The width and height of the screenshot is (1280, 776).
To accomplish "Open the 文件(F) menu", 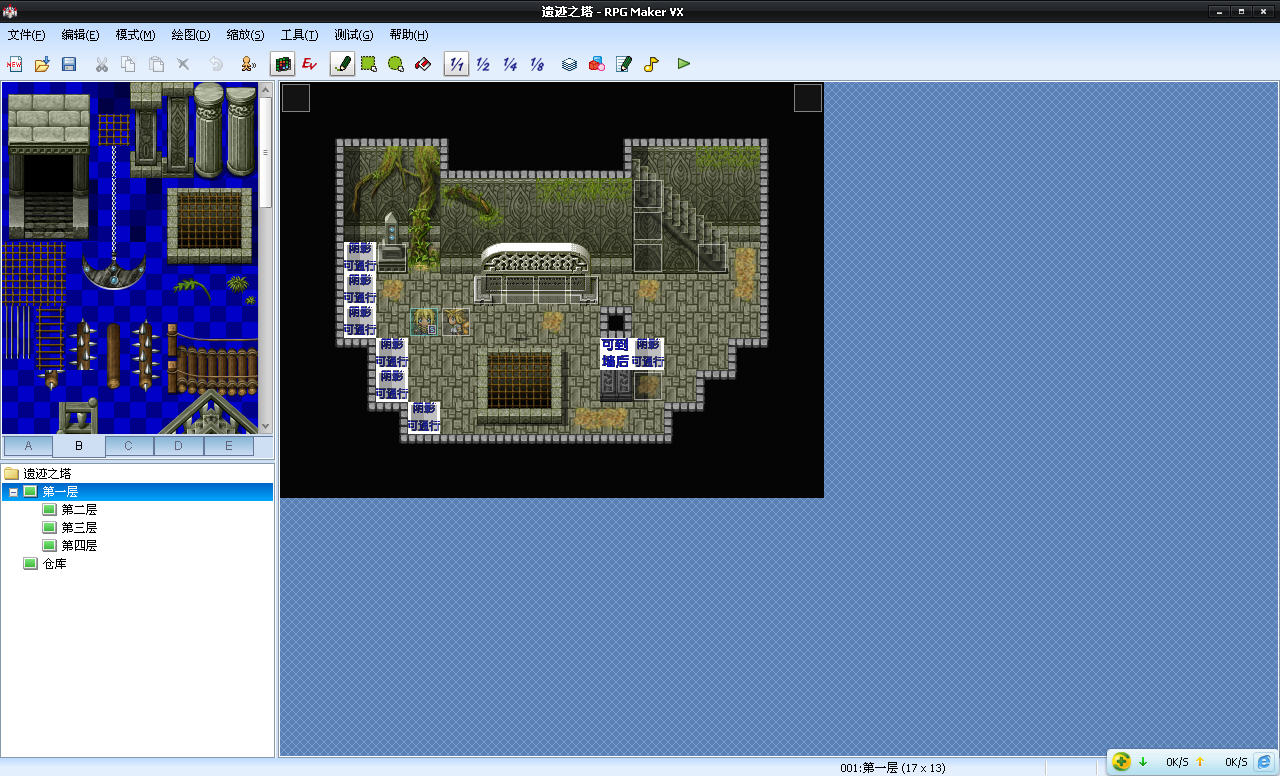I will click(26, 35).
